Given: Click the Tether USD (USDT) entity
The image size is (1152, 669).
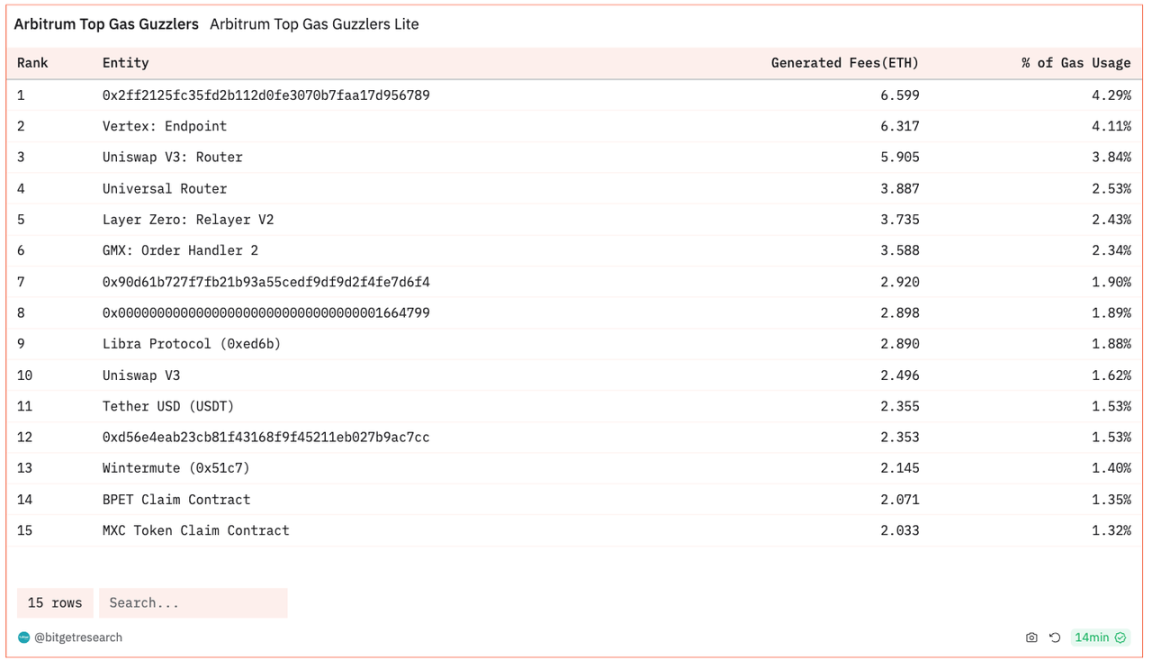Looking at the screenshot, I should pyautogui.click(x=168, y=406).
